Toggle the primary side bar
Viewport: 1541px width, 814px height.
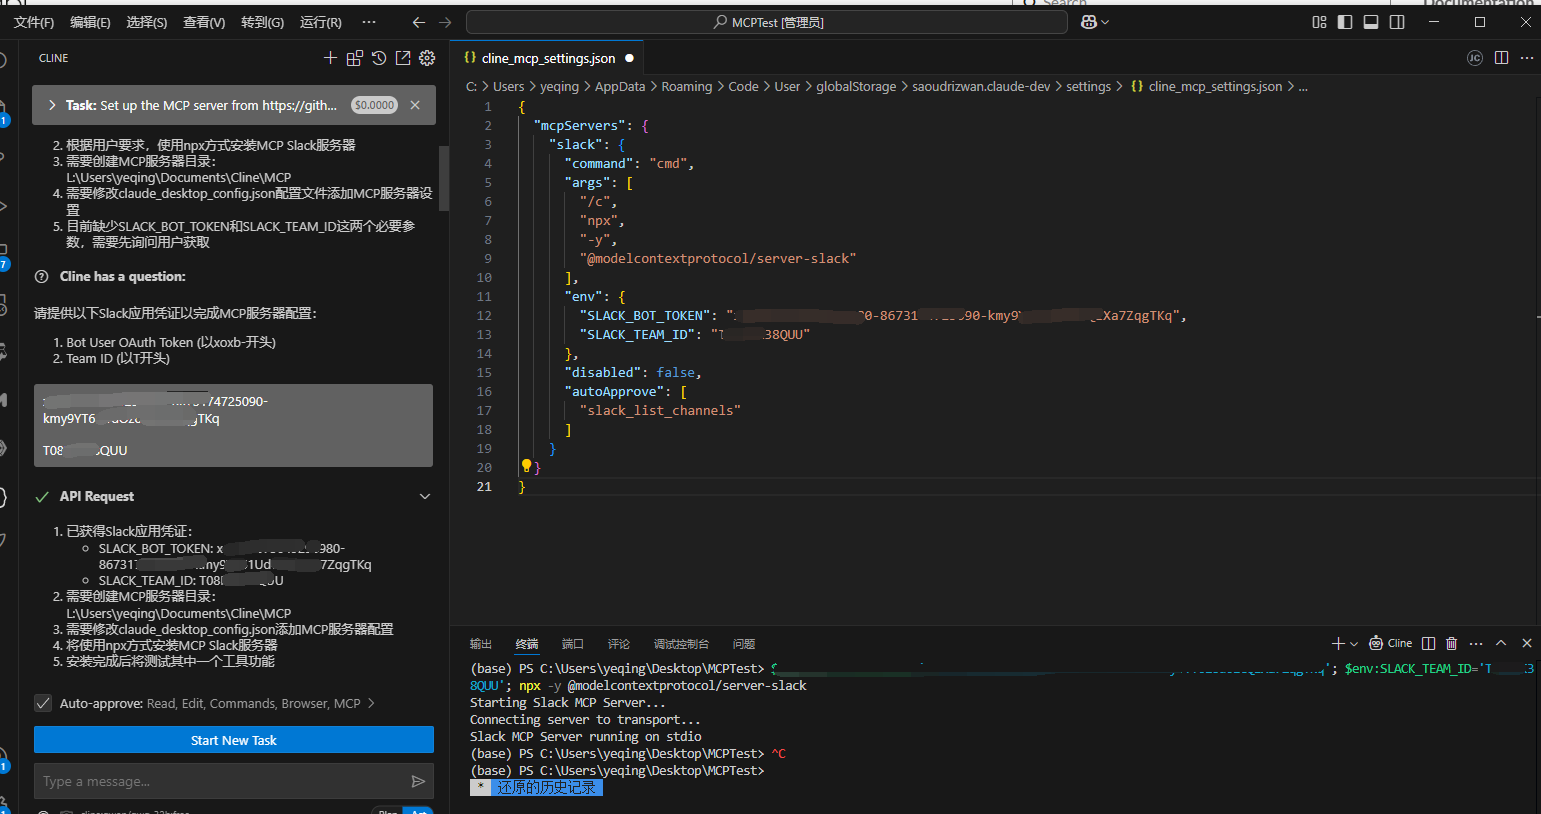pyautogui.click(x=1345, y=22)
